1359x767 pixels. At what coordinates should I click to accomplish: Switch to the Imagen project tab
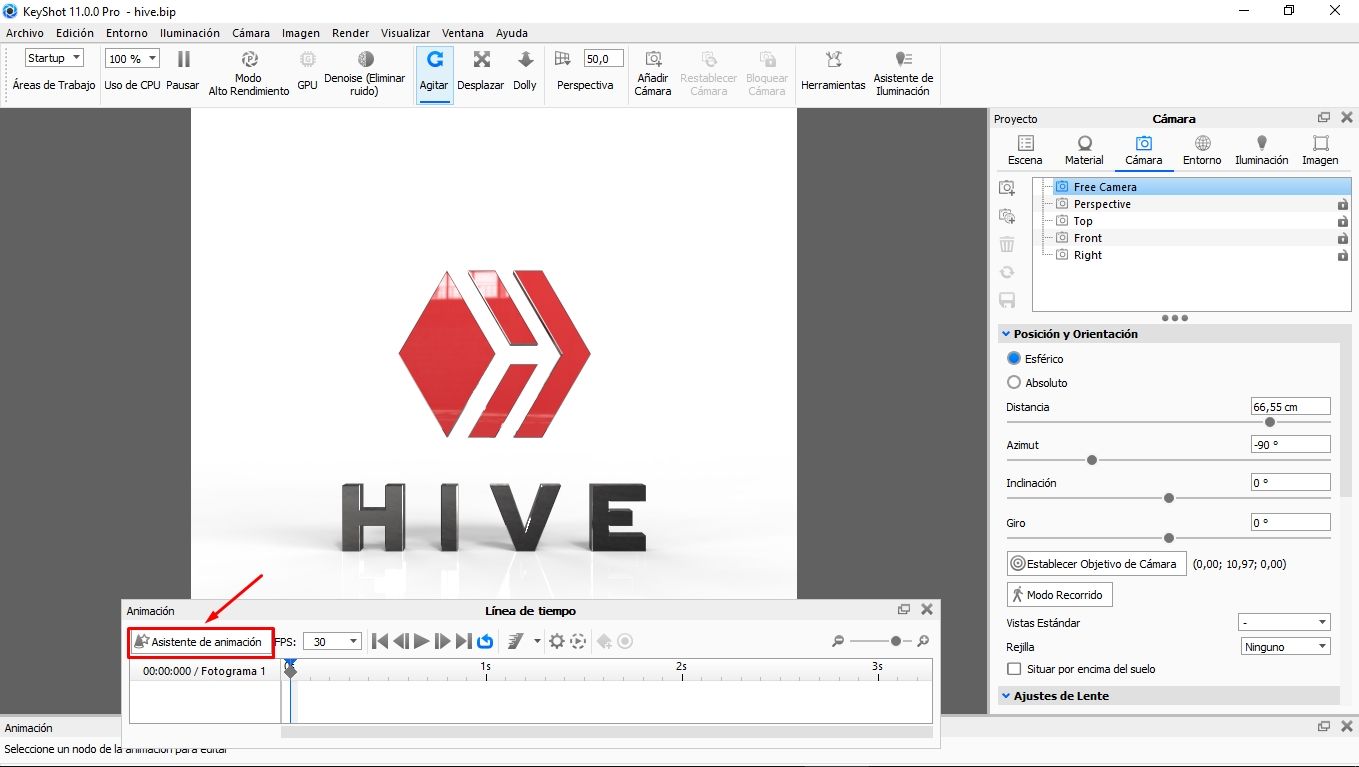[1320, 151]
